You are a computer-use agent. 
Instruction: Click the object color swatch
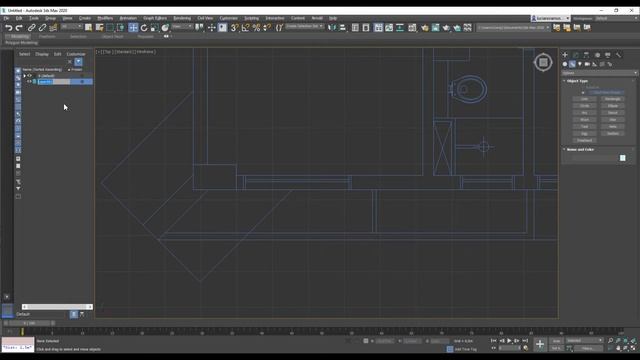tap(622, 158)
